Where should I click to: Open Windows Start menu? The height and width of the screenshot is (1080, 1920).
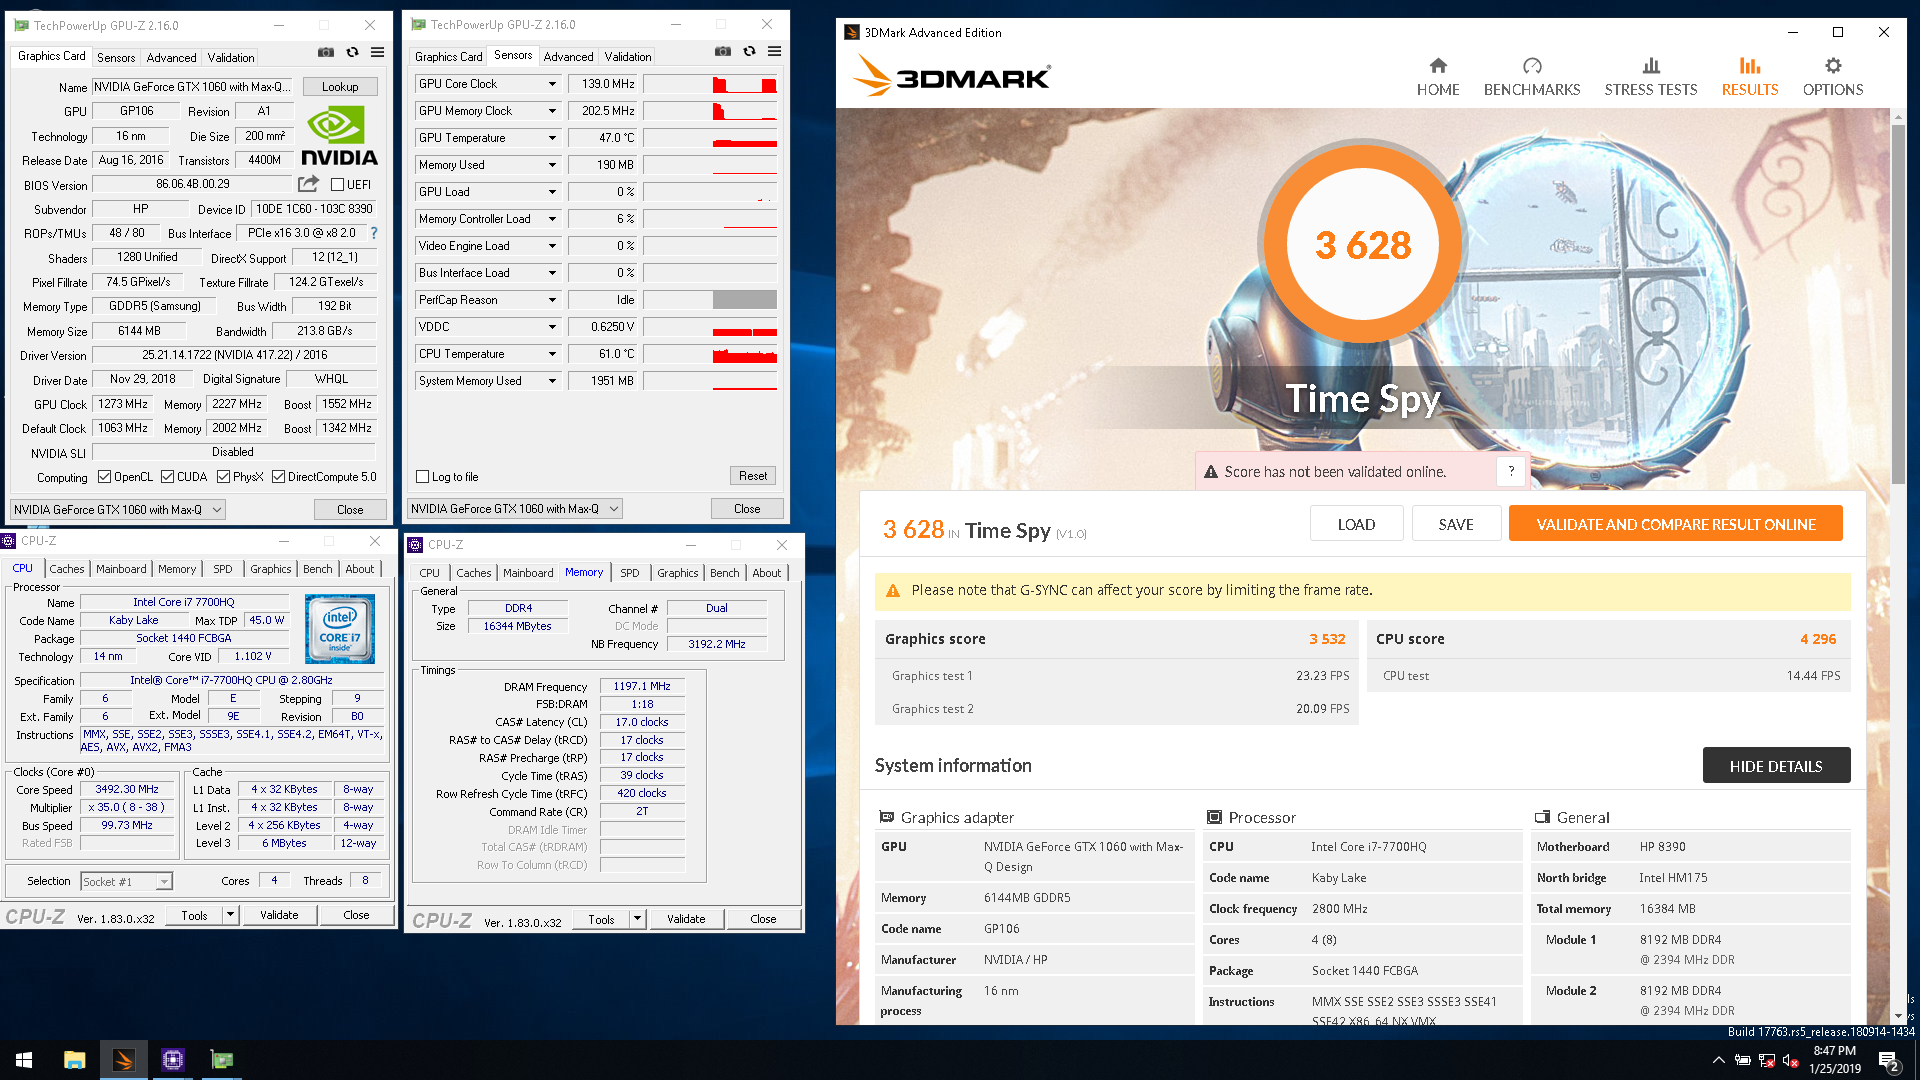pos(24,1060)
